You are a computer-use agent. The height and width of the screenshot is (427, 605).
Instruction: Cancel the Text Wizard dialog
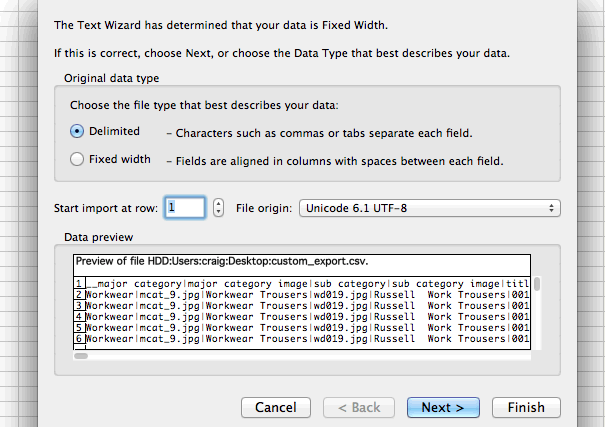276,407
